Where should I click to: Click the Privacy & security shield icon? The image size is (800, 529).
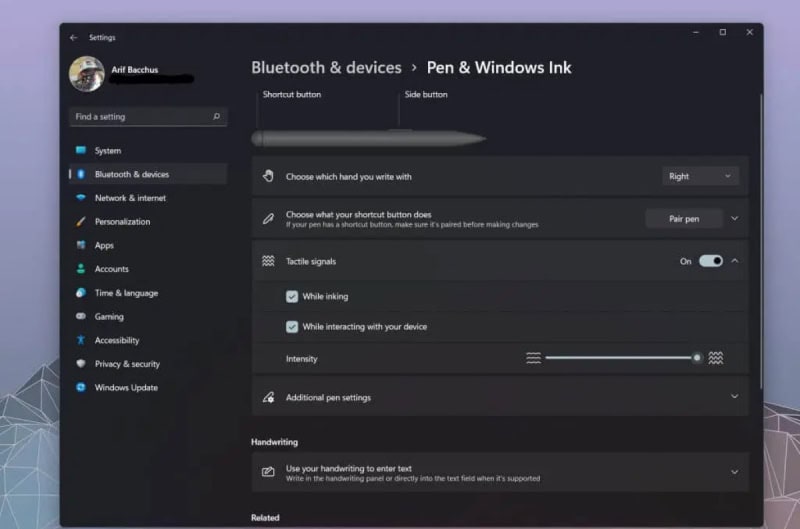click(x=81, y=364)
